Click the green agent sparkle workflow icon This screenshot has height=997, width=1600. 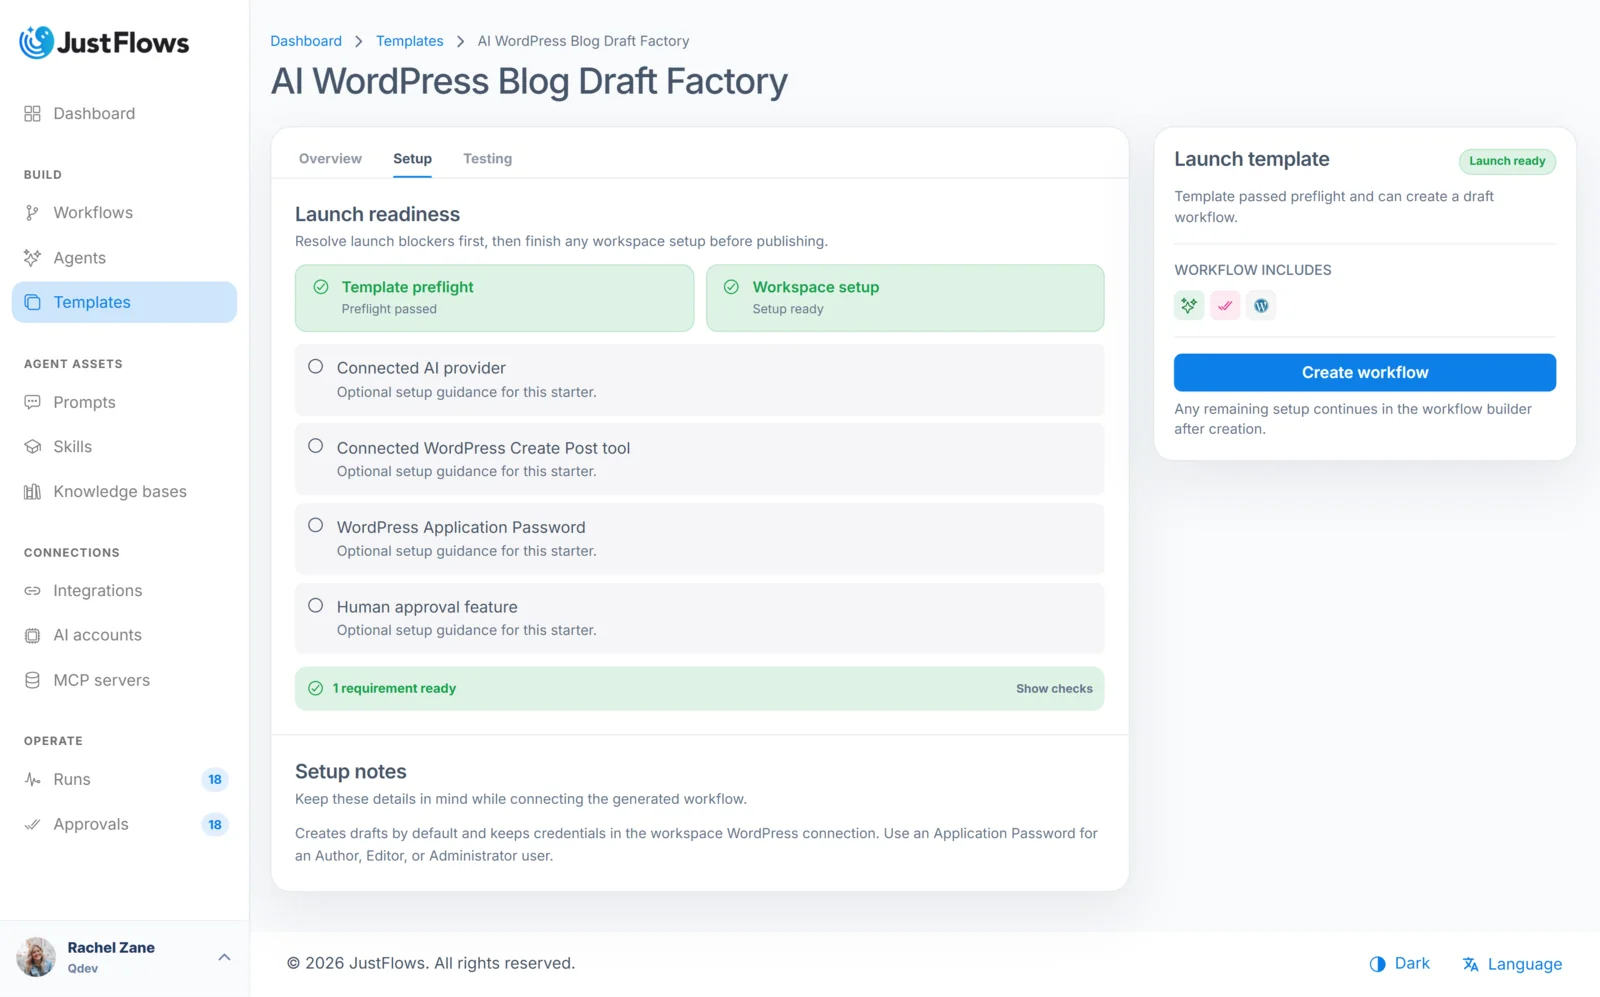1189,305
